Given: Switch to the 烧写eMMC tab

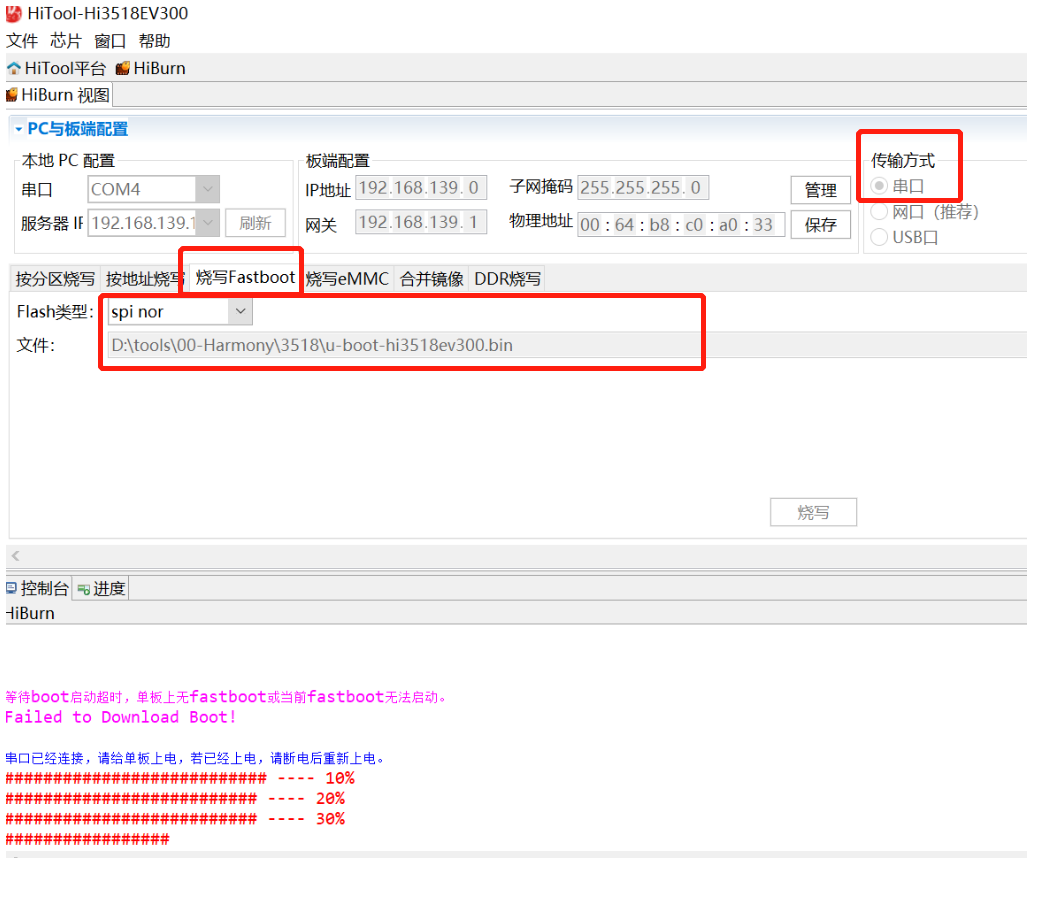Looking at the screenshot, I should point(347,279).
